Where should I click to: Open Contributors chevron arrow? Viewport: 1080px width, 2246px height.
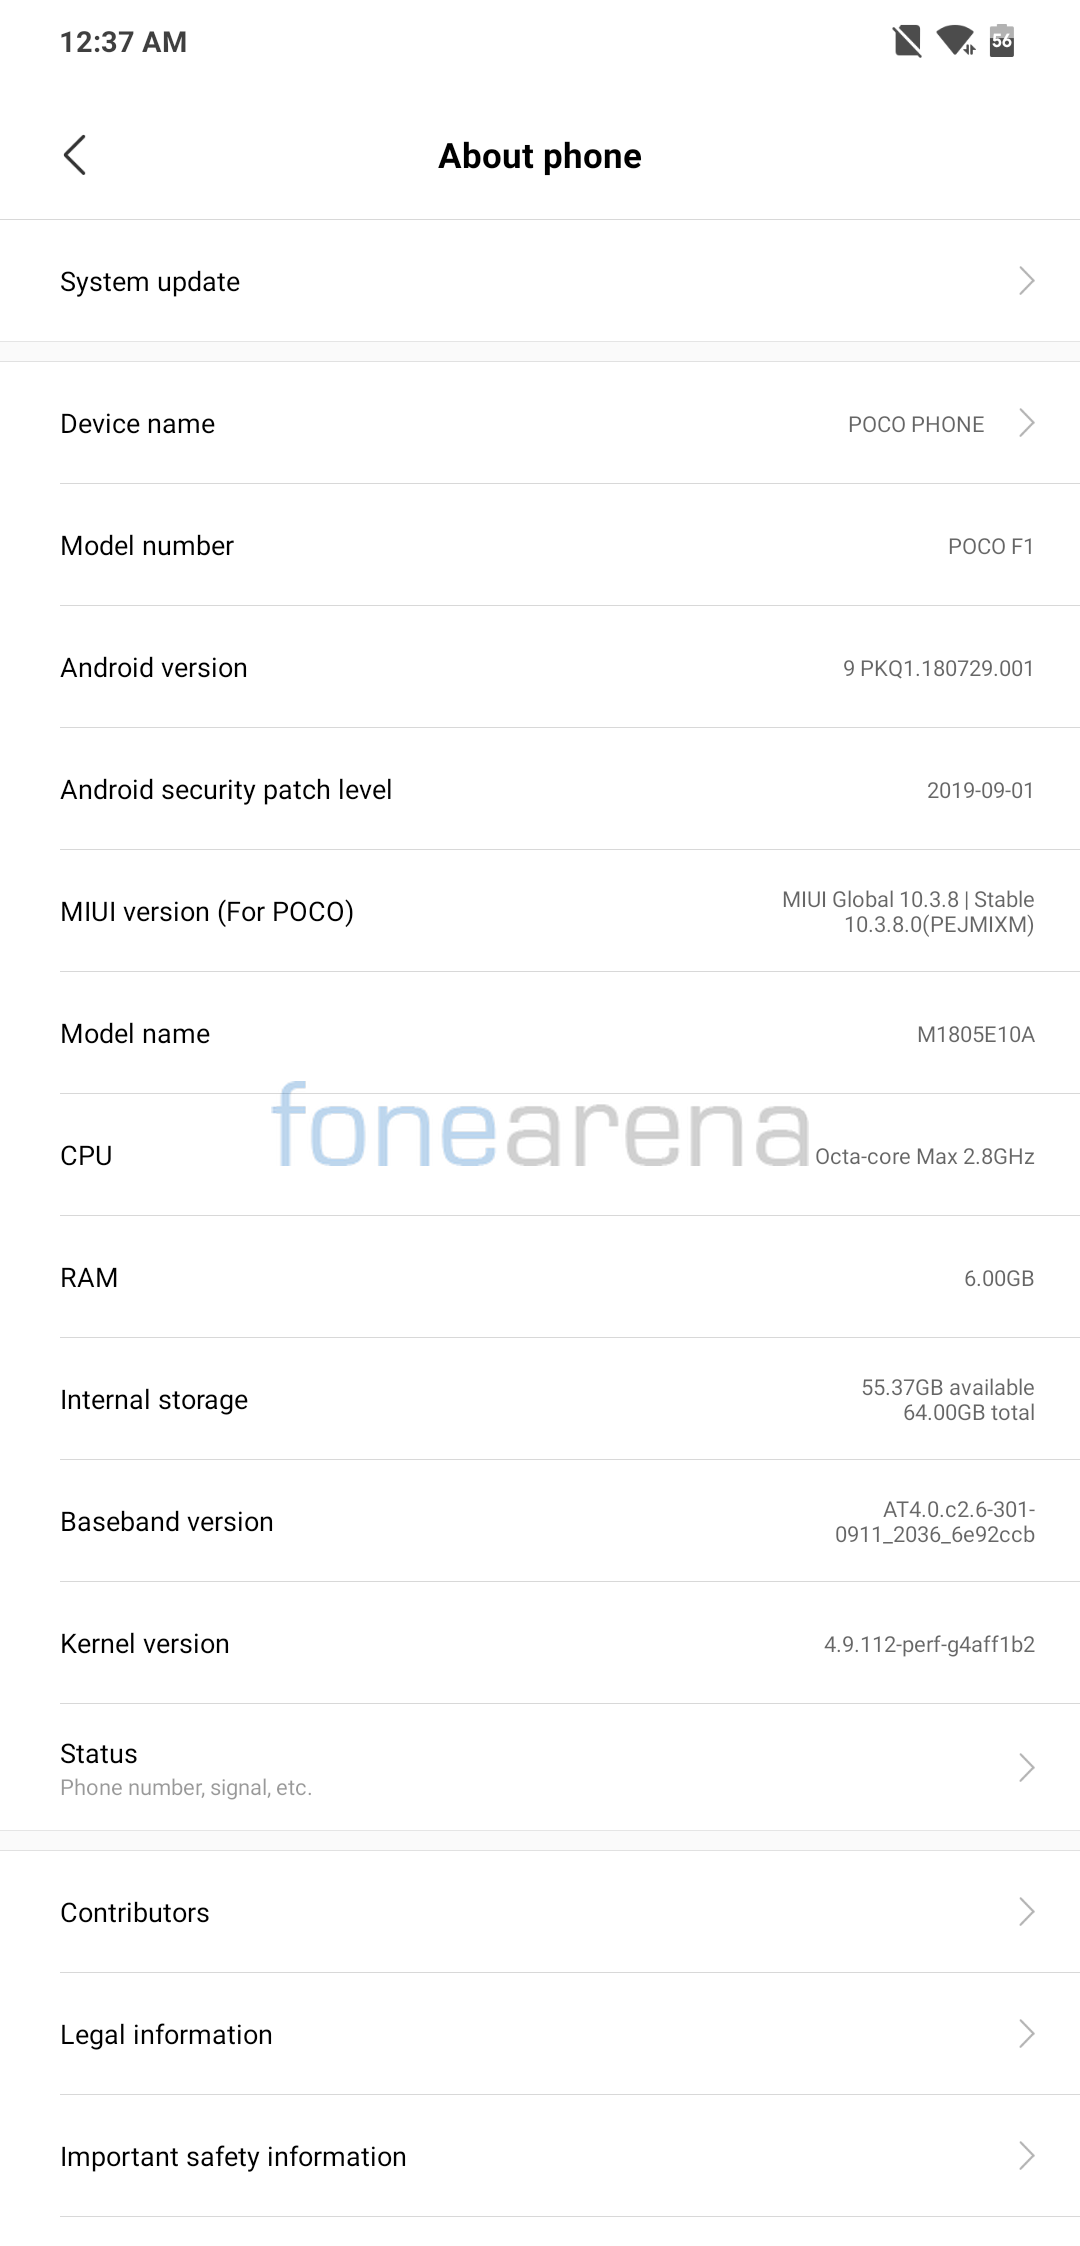pos(1026,1911)
